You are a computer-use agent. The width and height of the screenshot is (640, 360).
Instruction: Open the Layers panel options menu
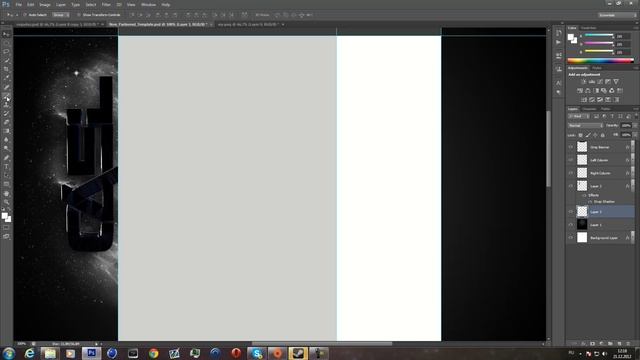click(636, 109)
